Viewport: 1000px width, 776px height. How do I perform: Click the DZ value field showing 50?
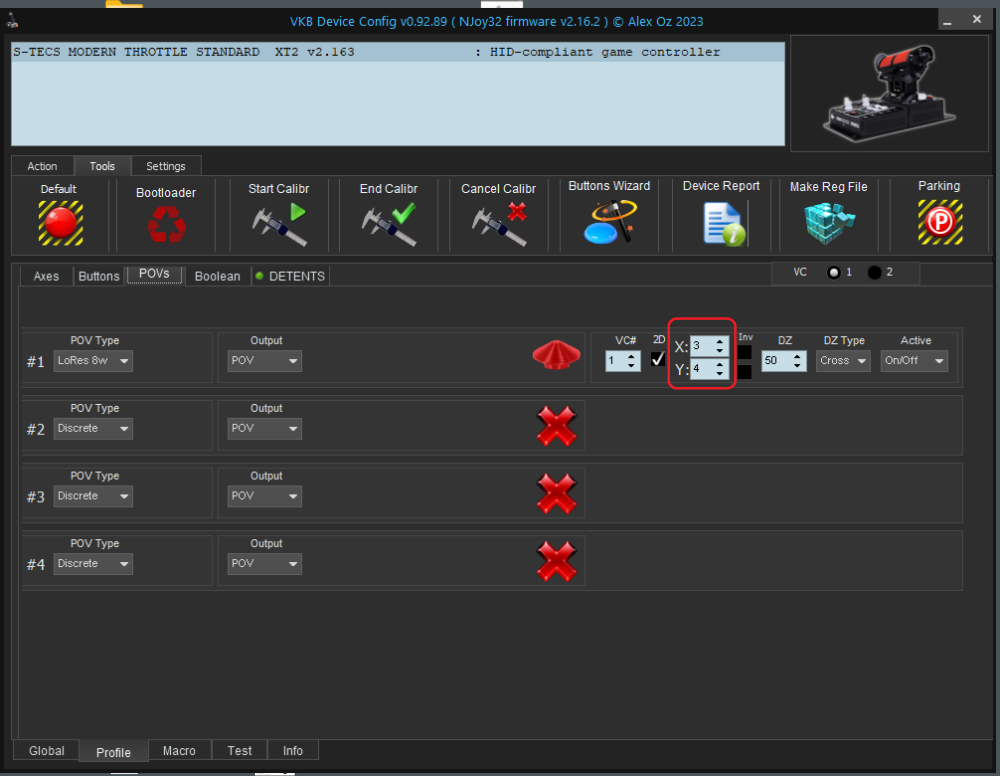[x=776, y=361]
